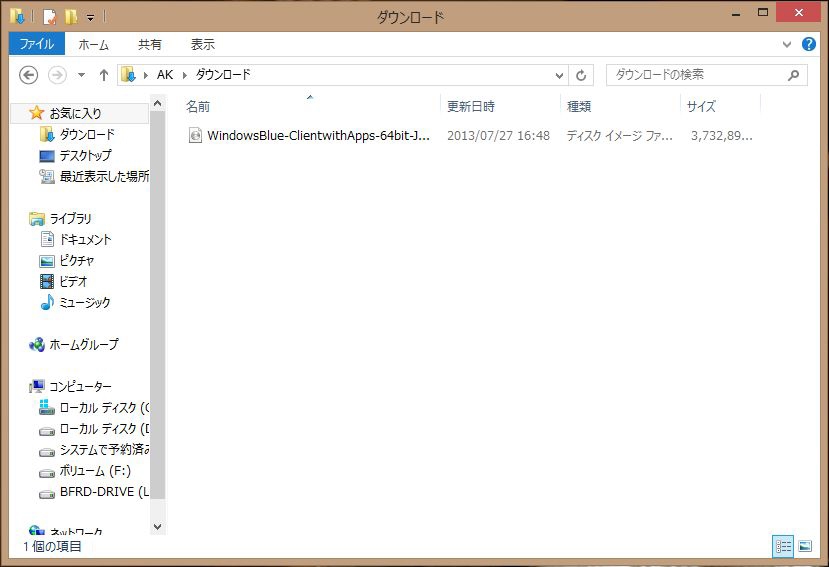
Task: Click the disc image file icon
Action: point(195,135)
